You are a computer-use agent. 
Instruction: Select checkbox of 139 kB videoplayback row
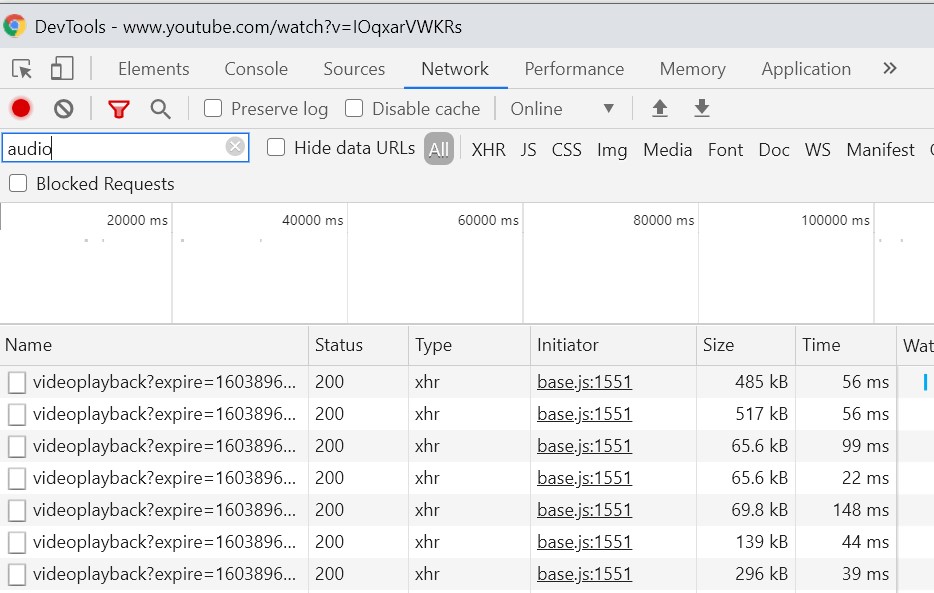click(x=17, y=542)
